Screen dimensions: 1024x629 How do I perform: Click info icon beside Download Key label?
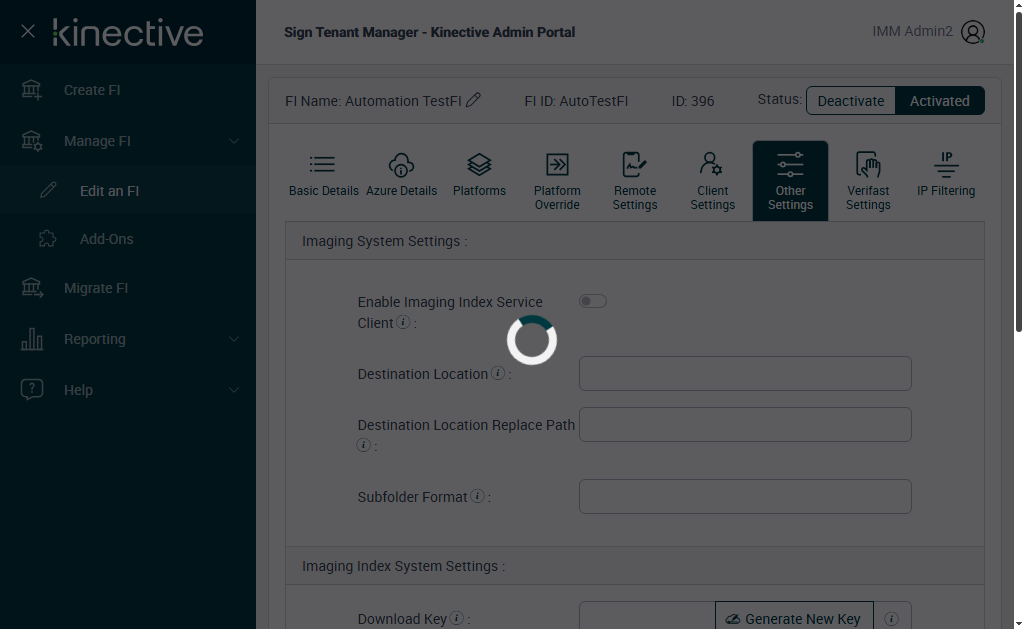click(456, 618)
